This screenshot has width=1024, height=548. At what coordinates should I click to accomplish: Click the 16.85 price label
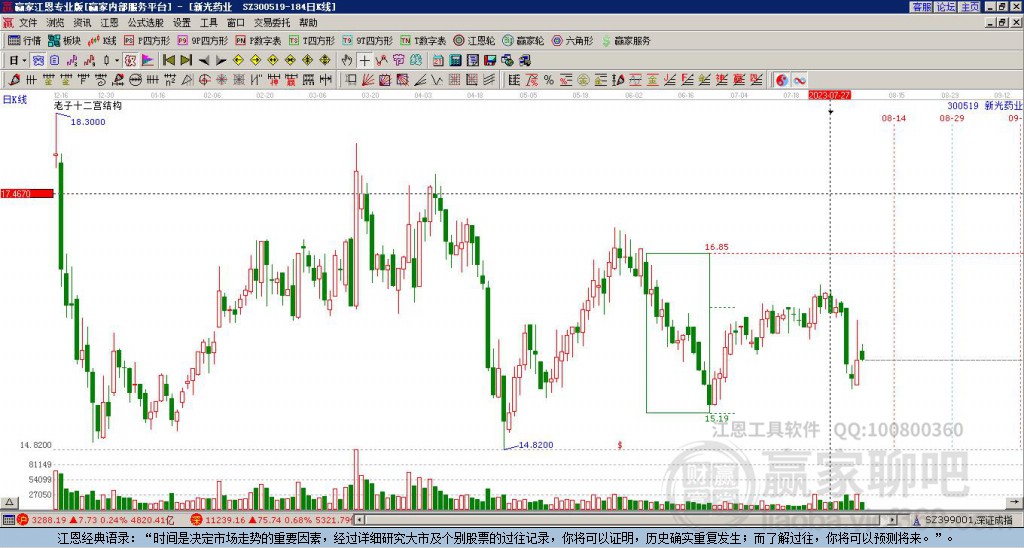(716, 247)
